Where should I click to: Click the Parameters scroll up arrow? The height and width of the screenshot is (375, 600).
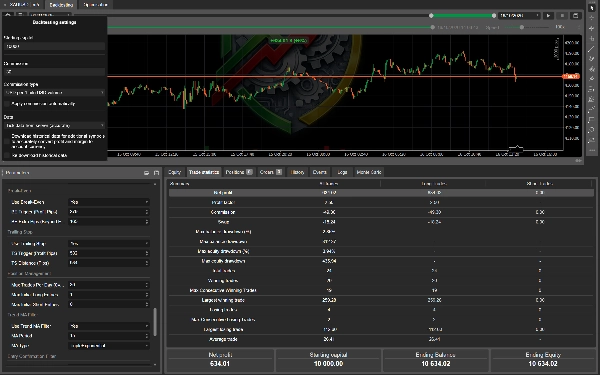click(155, 184)
